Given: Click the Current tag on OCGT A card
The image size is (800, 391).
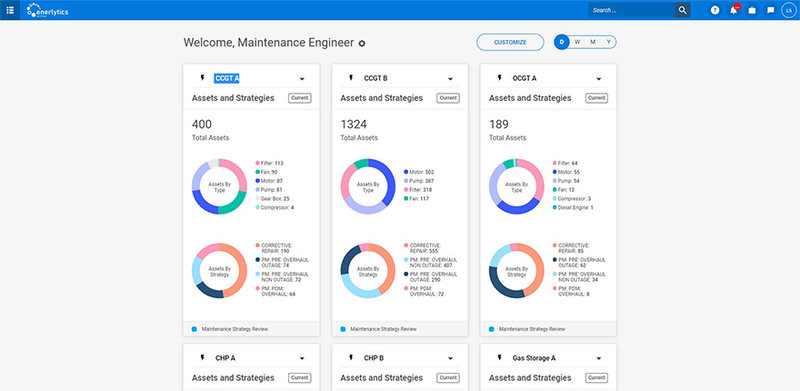Looking at the screenshot, I should [596, 98].
